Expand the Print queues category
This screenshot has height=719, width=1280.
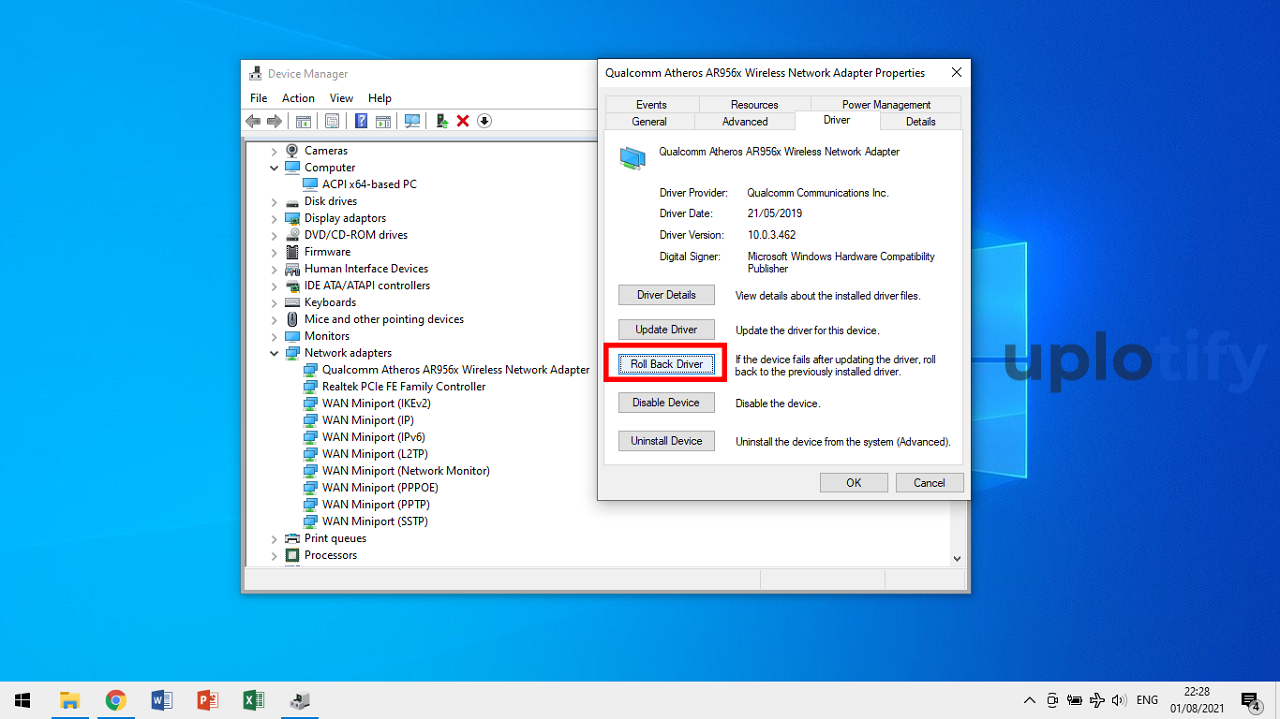pyautogui.click(x=274, y=538)
